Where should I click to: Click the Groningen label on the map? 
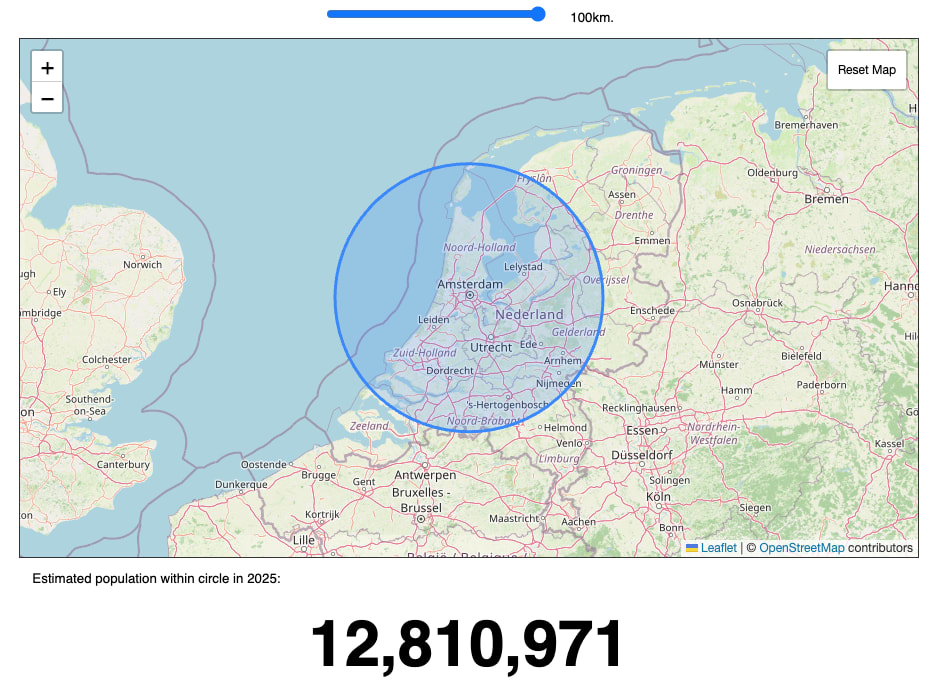pyautogui.click(x=637, y=170)
